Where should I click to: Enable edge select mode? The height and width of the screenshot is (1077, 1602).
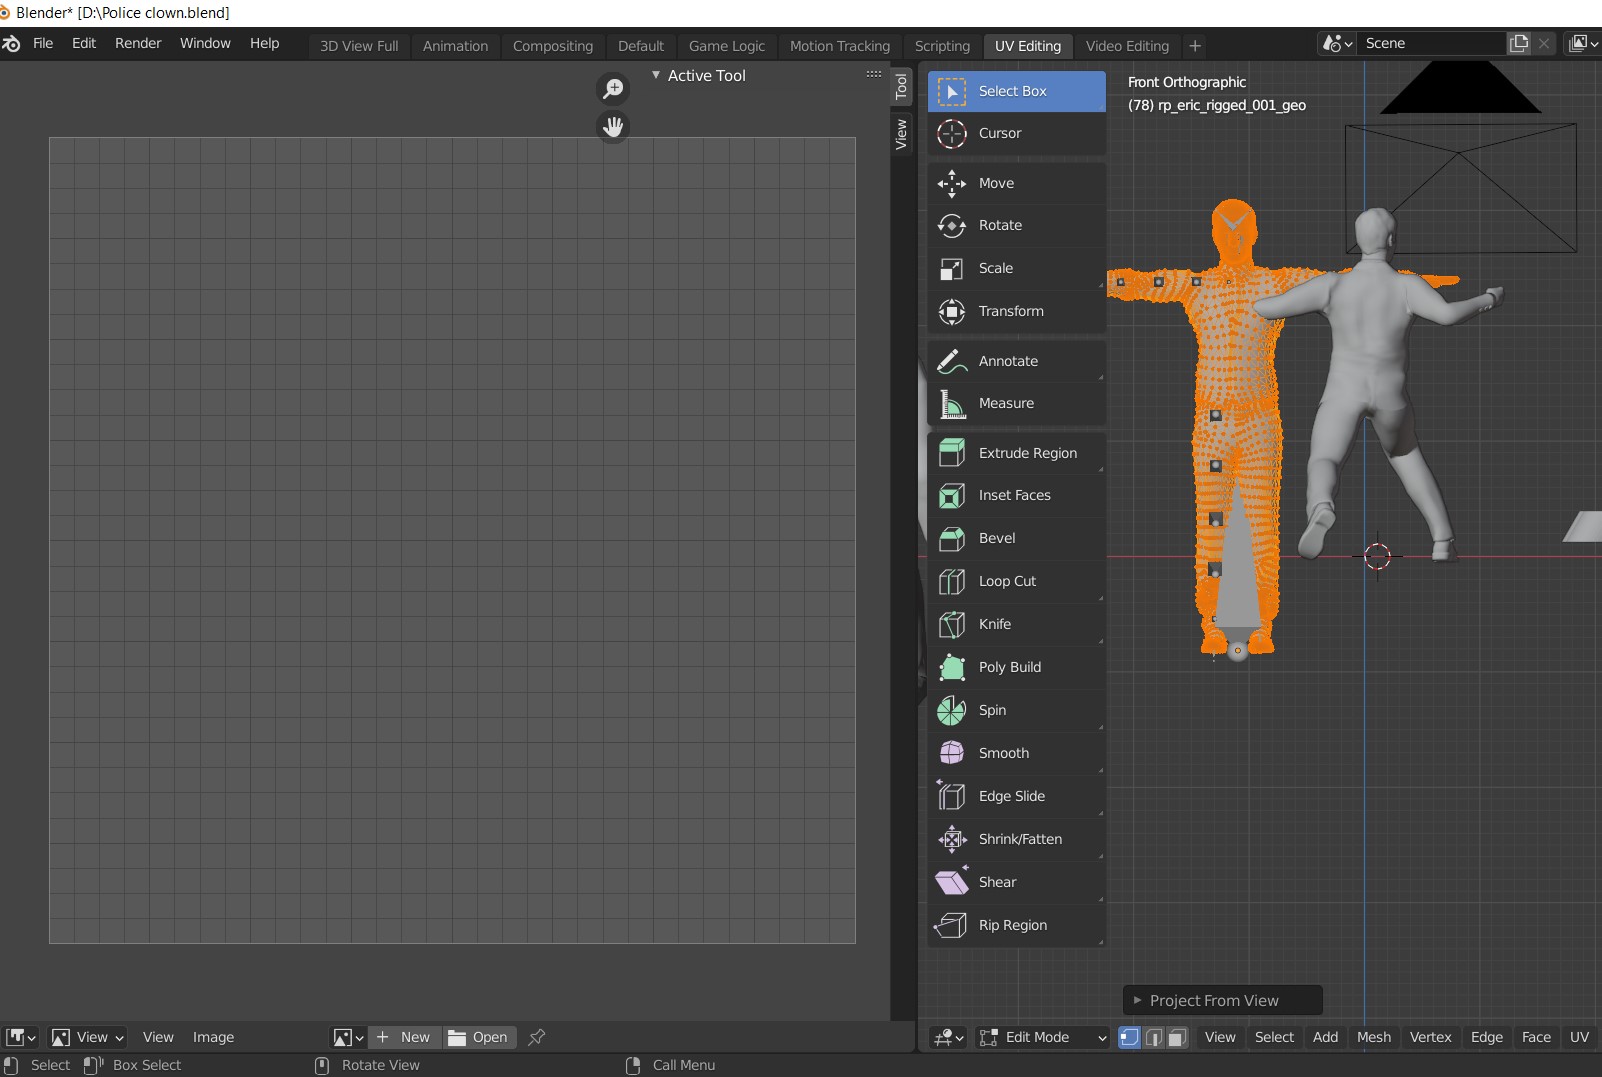click(x=1153, y=1037)
